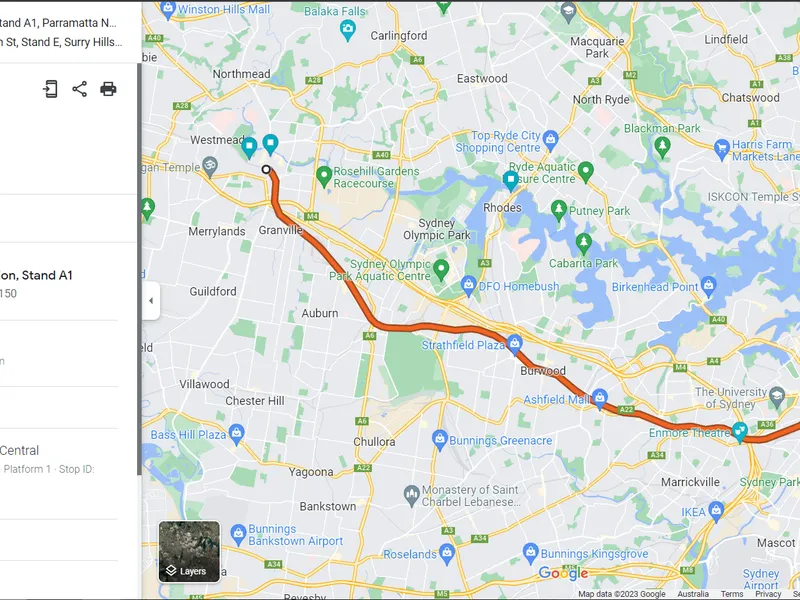Open the Privacy link at bottom
This screenshot has width=800, height=600.
pos(768,594)
